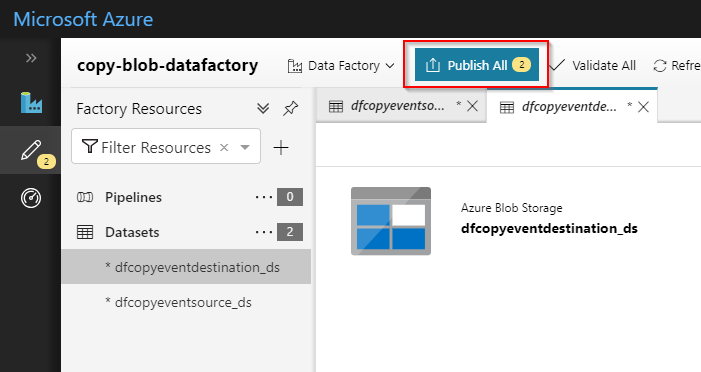This screenshot has height=372, width=701.
Task: Pin the Factory Resources panel
Action: (291, 108)
